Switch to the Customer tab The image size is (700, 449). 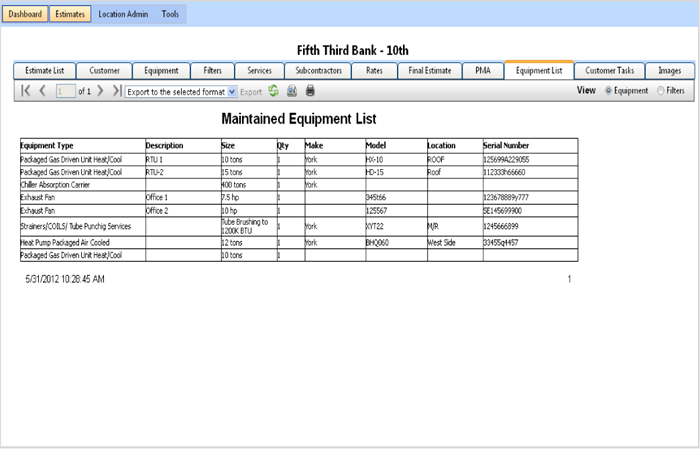click(104, 71)
